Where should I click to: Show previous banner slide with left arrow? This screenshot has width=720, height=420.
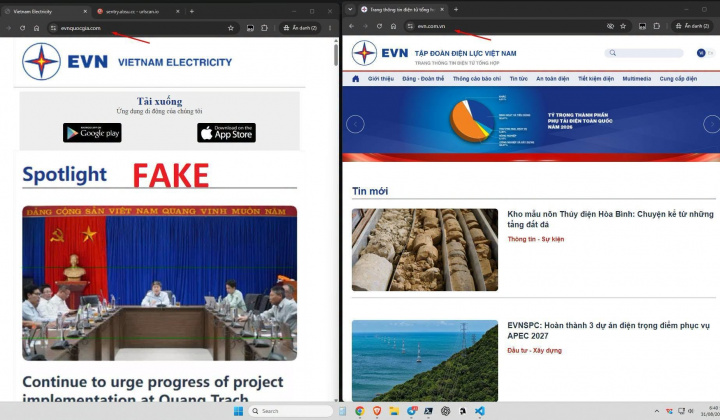point(355,124)
